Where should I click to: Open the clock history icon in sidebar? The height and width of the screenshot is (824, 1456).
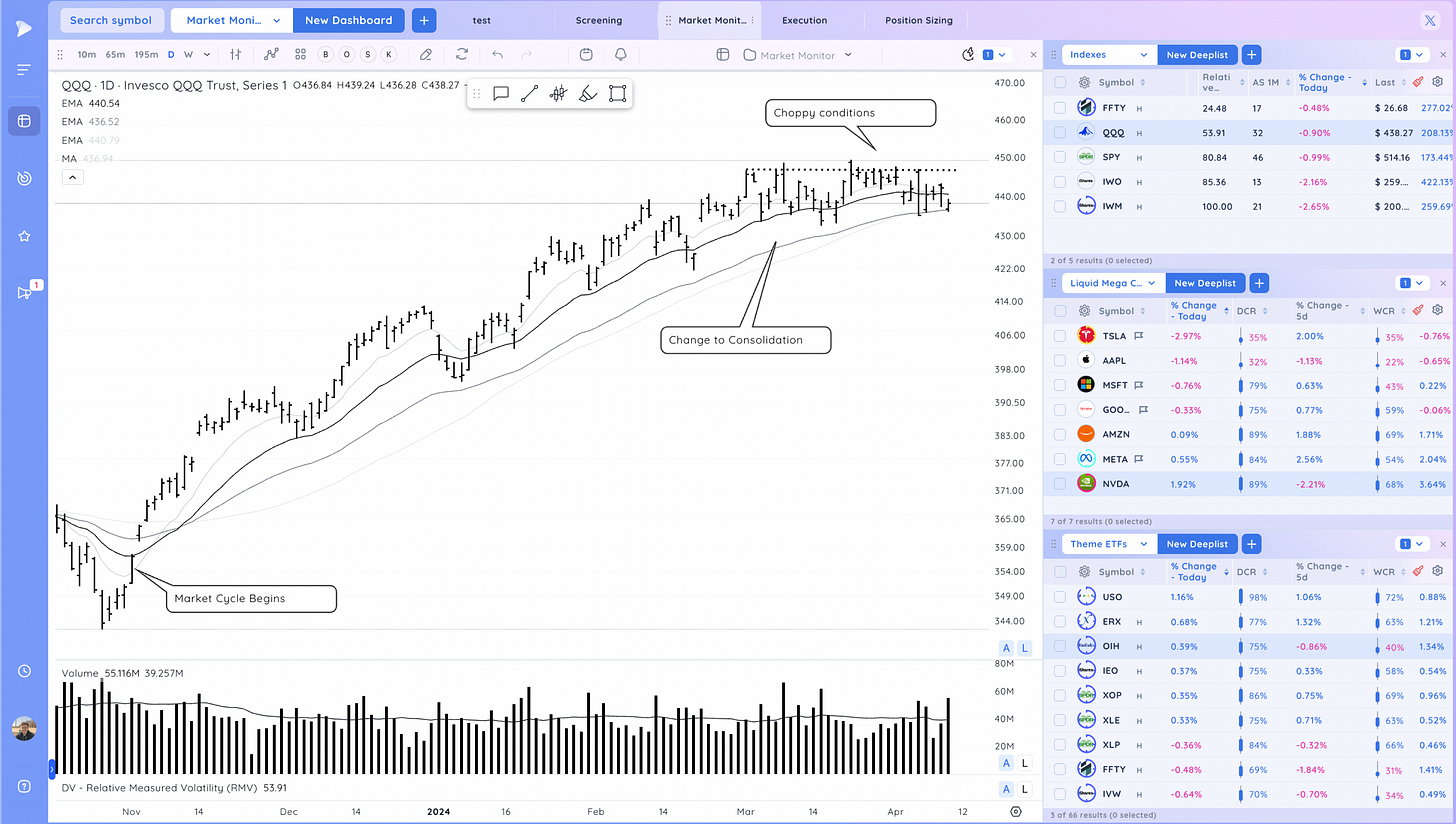[x=24, y=671]
